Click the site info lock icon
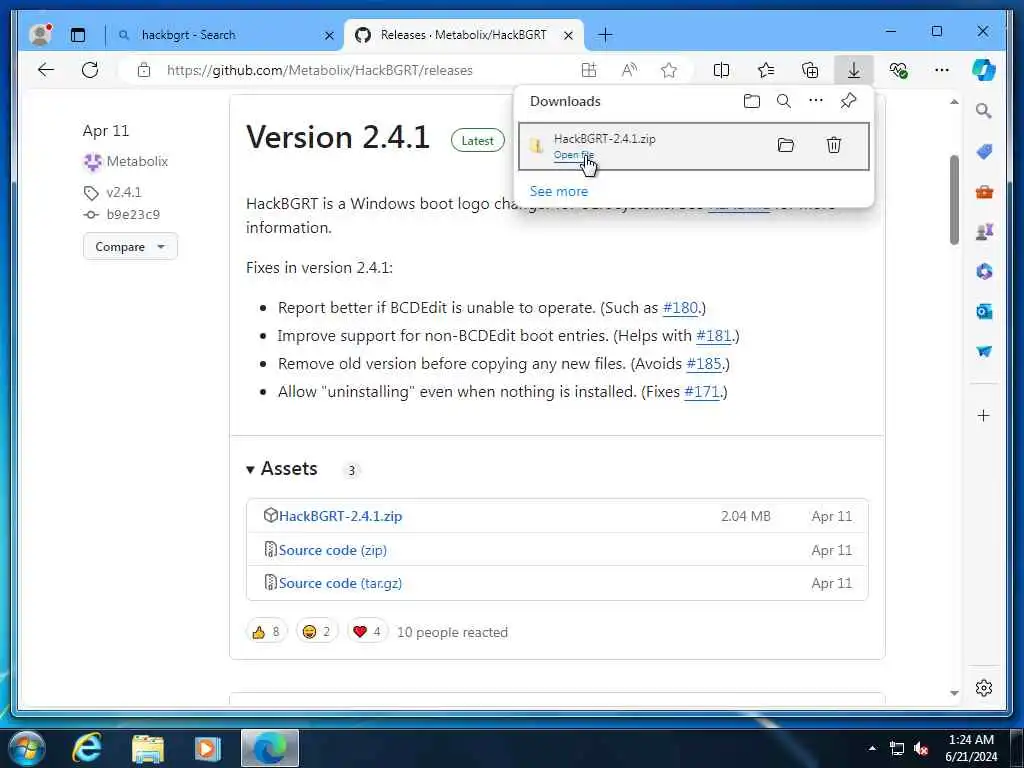The image size is (1024, 768). pos(144,70)
